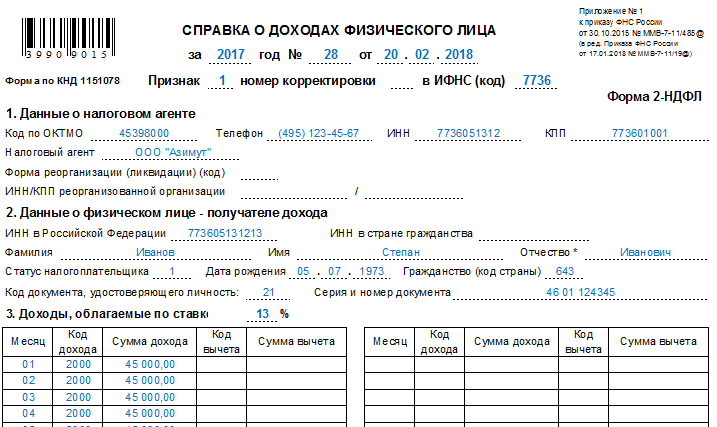Click income code 2000 in month 01 row
717x427 pixels.
[78, 365]
